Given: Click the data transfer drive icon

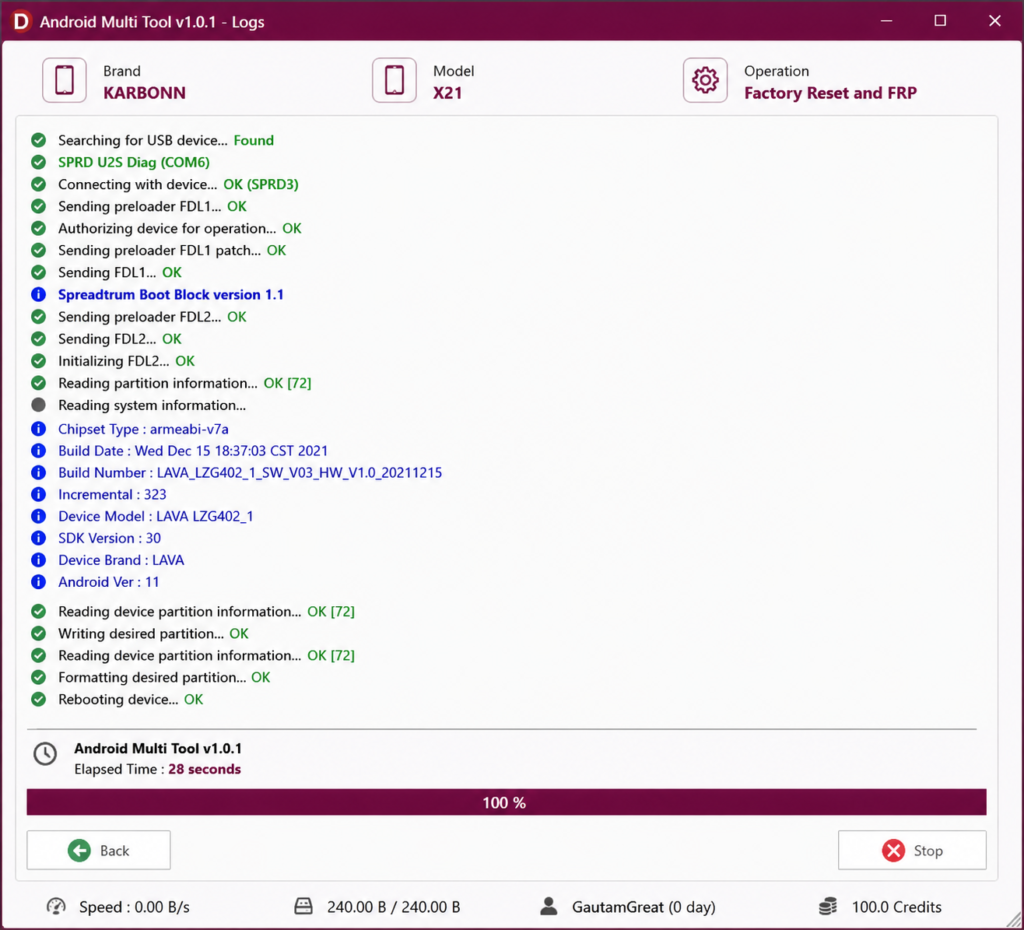Looking at the screenshot, I should coord(304,906).
